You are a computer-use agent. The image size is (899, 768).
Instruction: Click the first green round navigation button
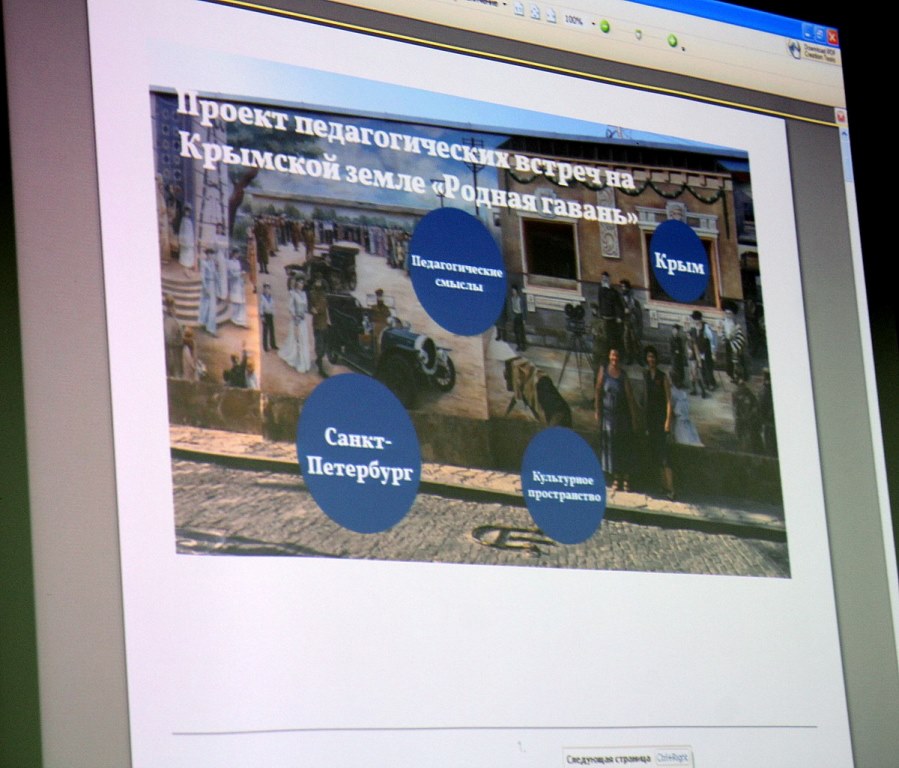pyautogui.click(x=605, y=26)
